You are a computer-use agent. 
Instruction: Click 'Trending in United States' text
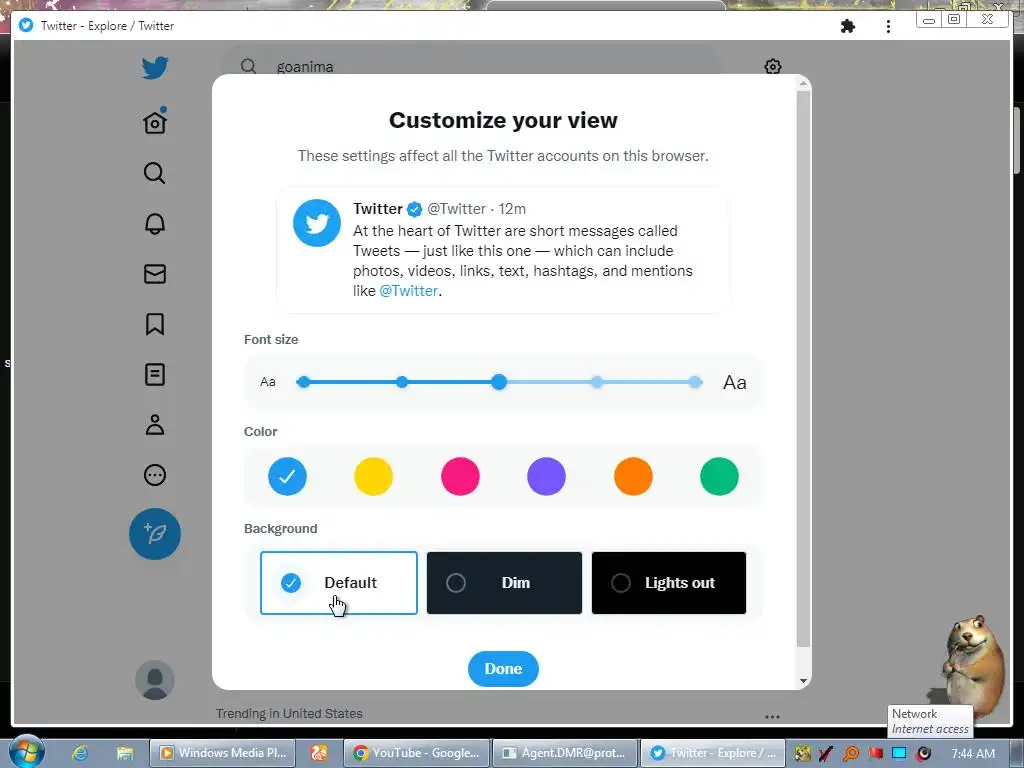tap(289, 714)
